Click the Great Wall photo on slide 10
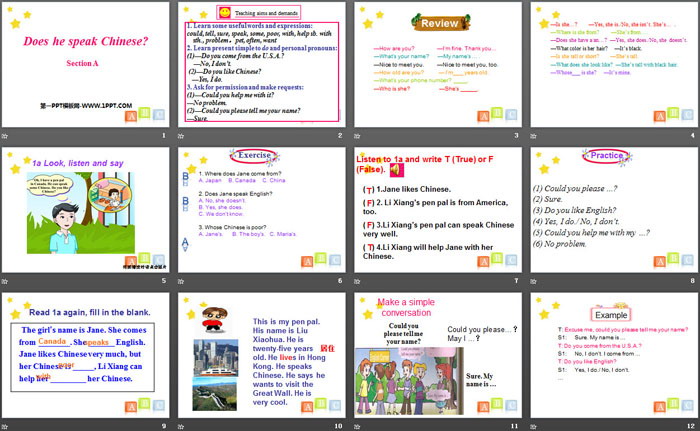 point(215,394)
